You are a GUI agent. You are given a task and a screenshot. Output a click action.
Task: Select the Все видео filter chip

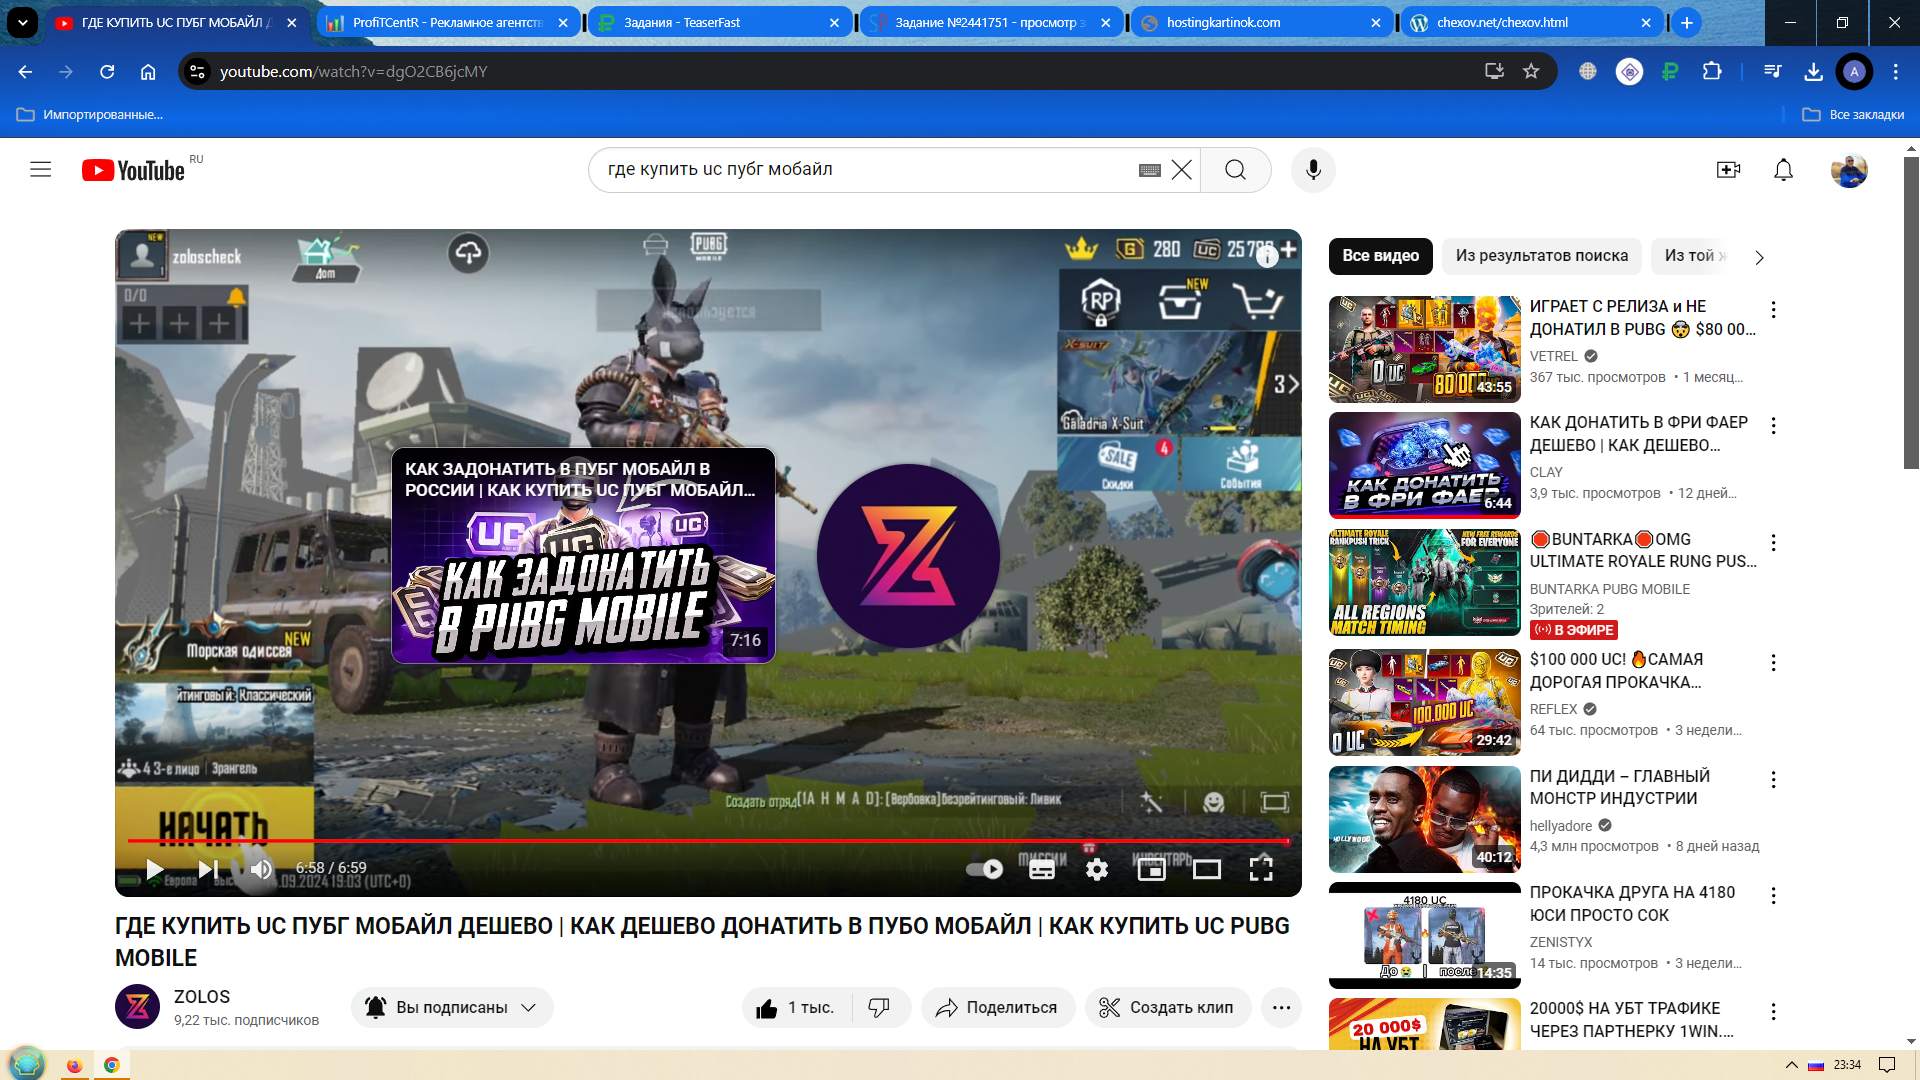pyautogui.click(x=1380, y=256)
